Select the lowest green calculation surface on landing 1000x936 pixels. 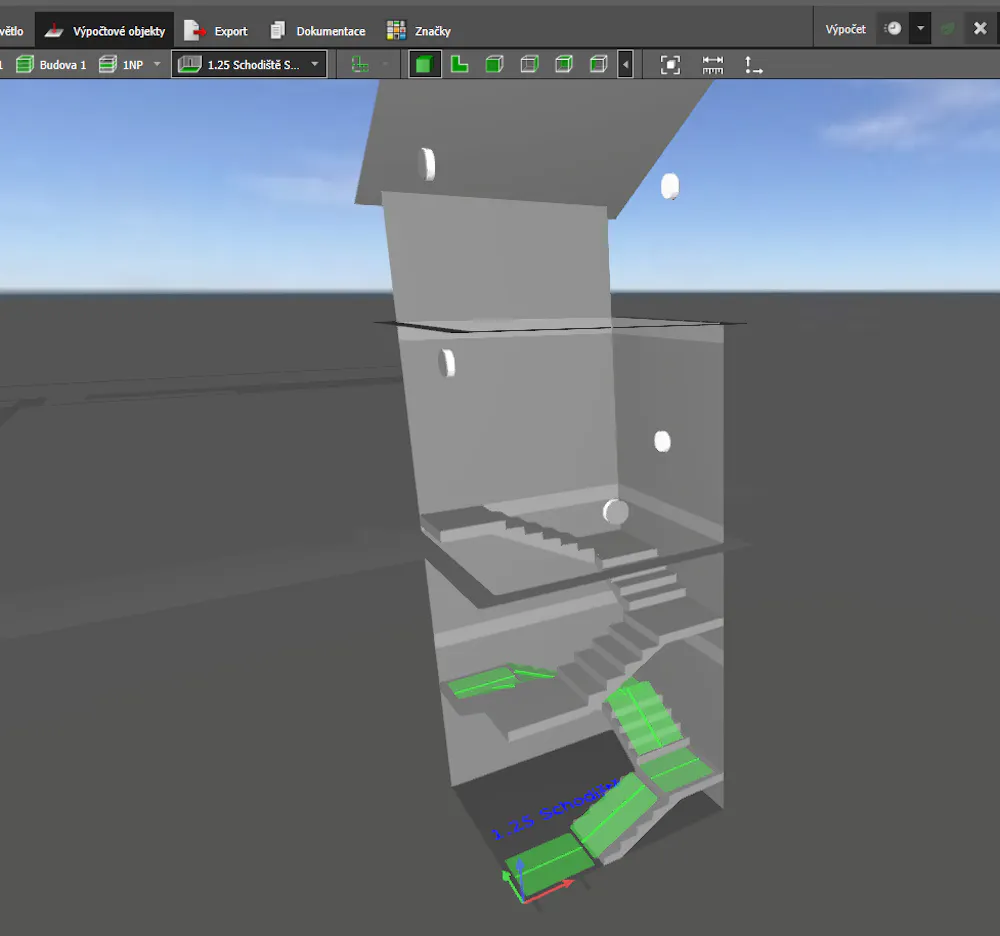click(x=550, y=864)
